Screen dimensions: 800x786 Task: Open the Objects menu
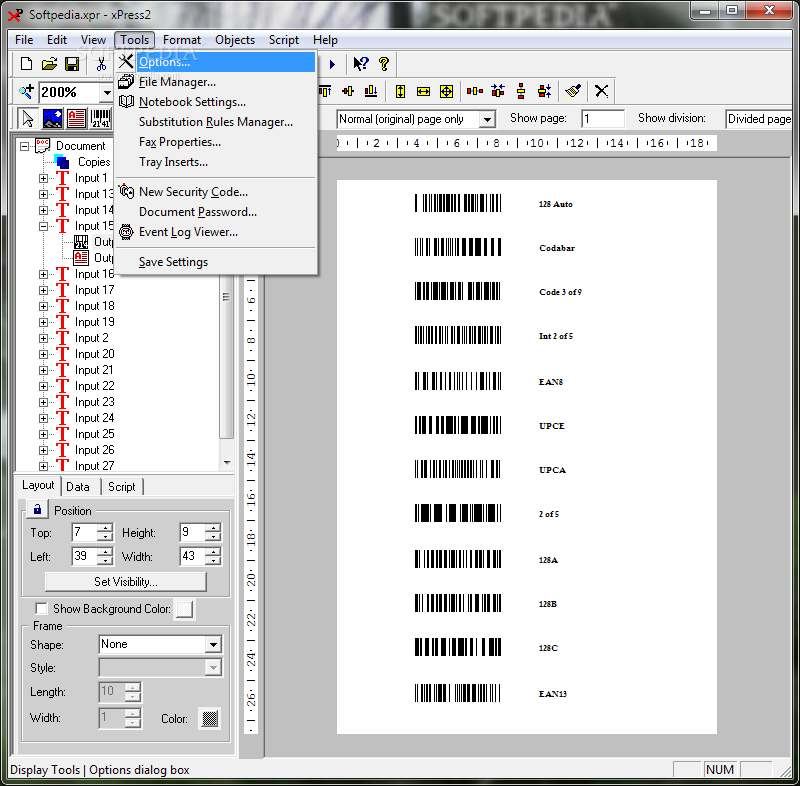click(x=235, y=40)
